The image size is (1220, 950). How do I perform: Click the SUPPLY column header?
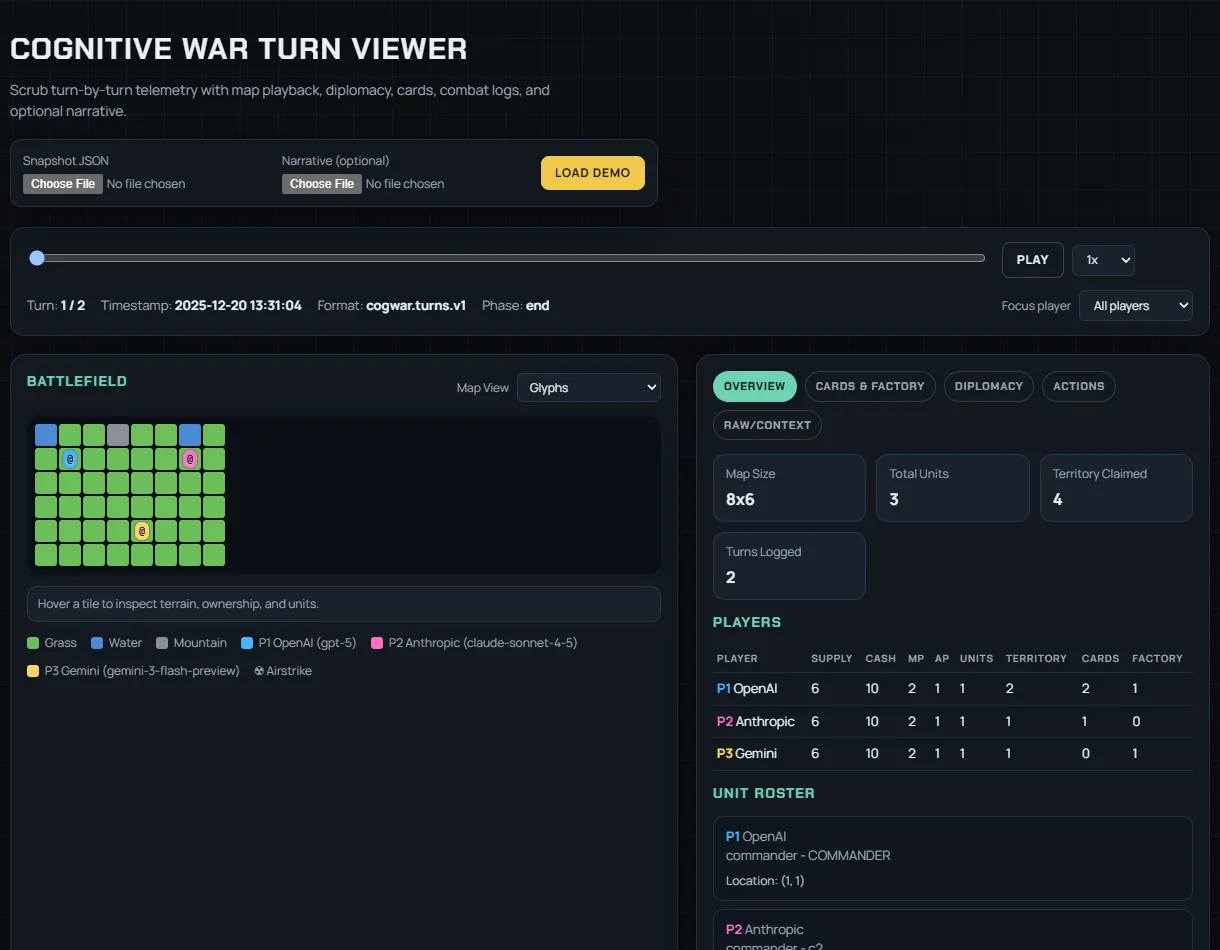[x=832, y=659]
